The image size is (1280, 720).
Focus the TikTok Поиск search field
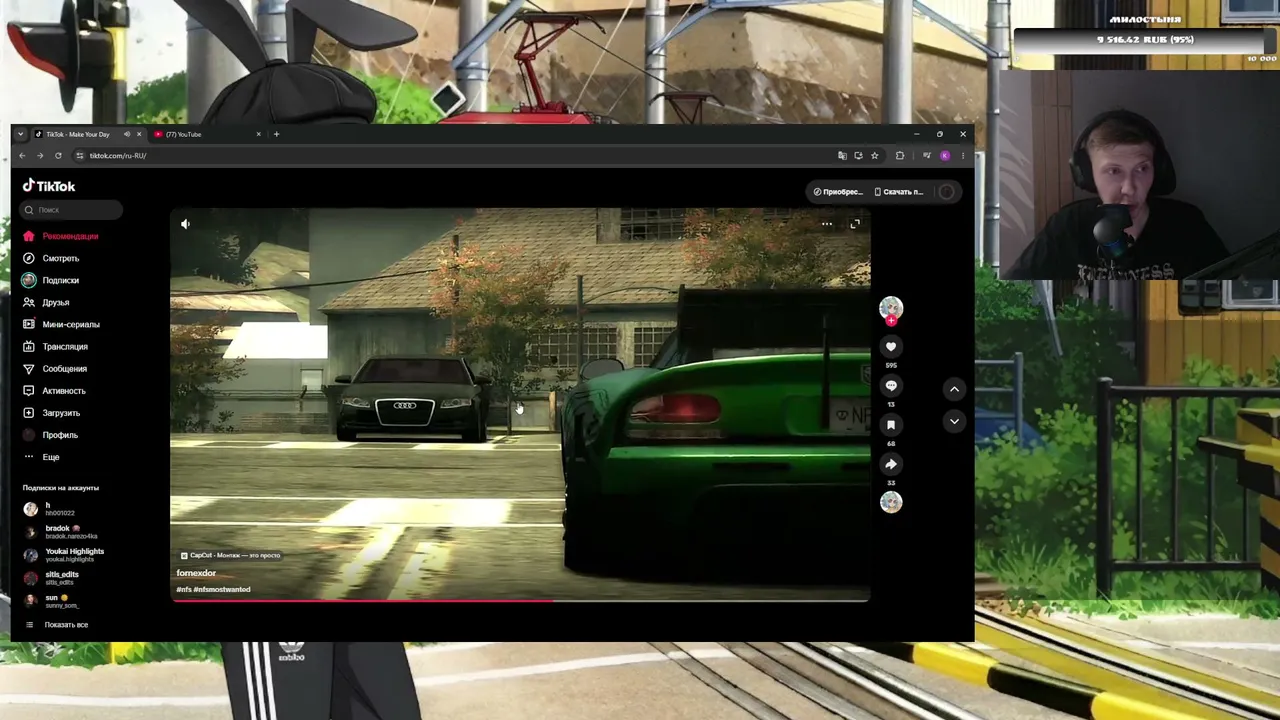click(71, 210)
